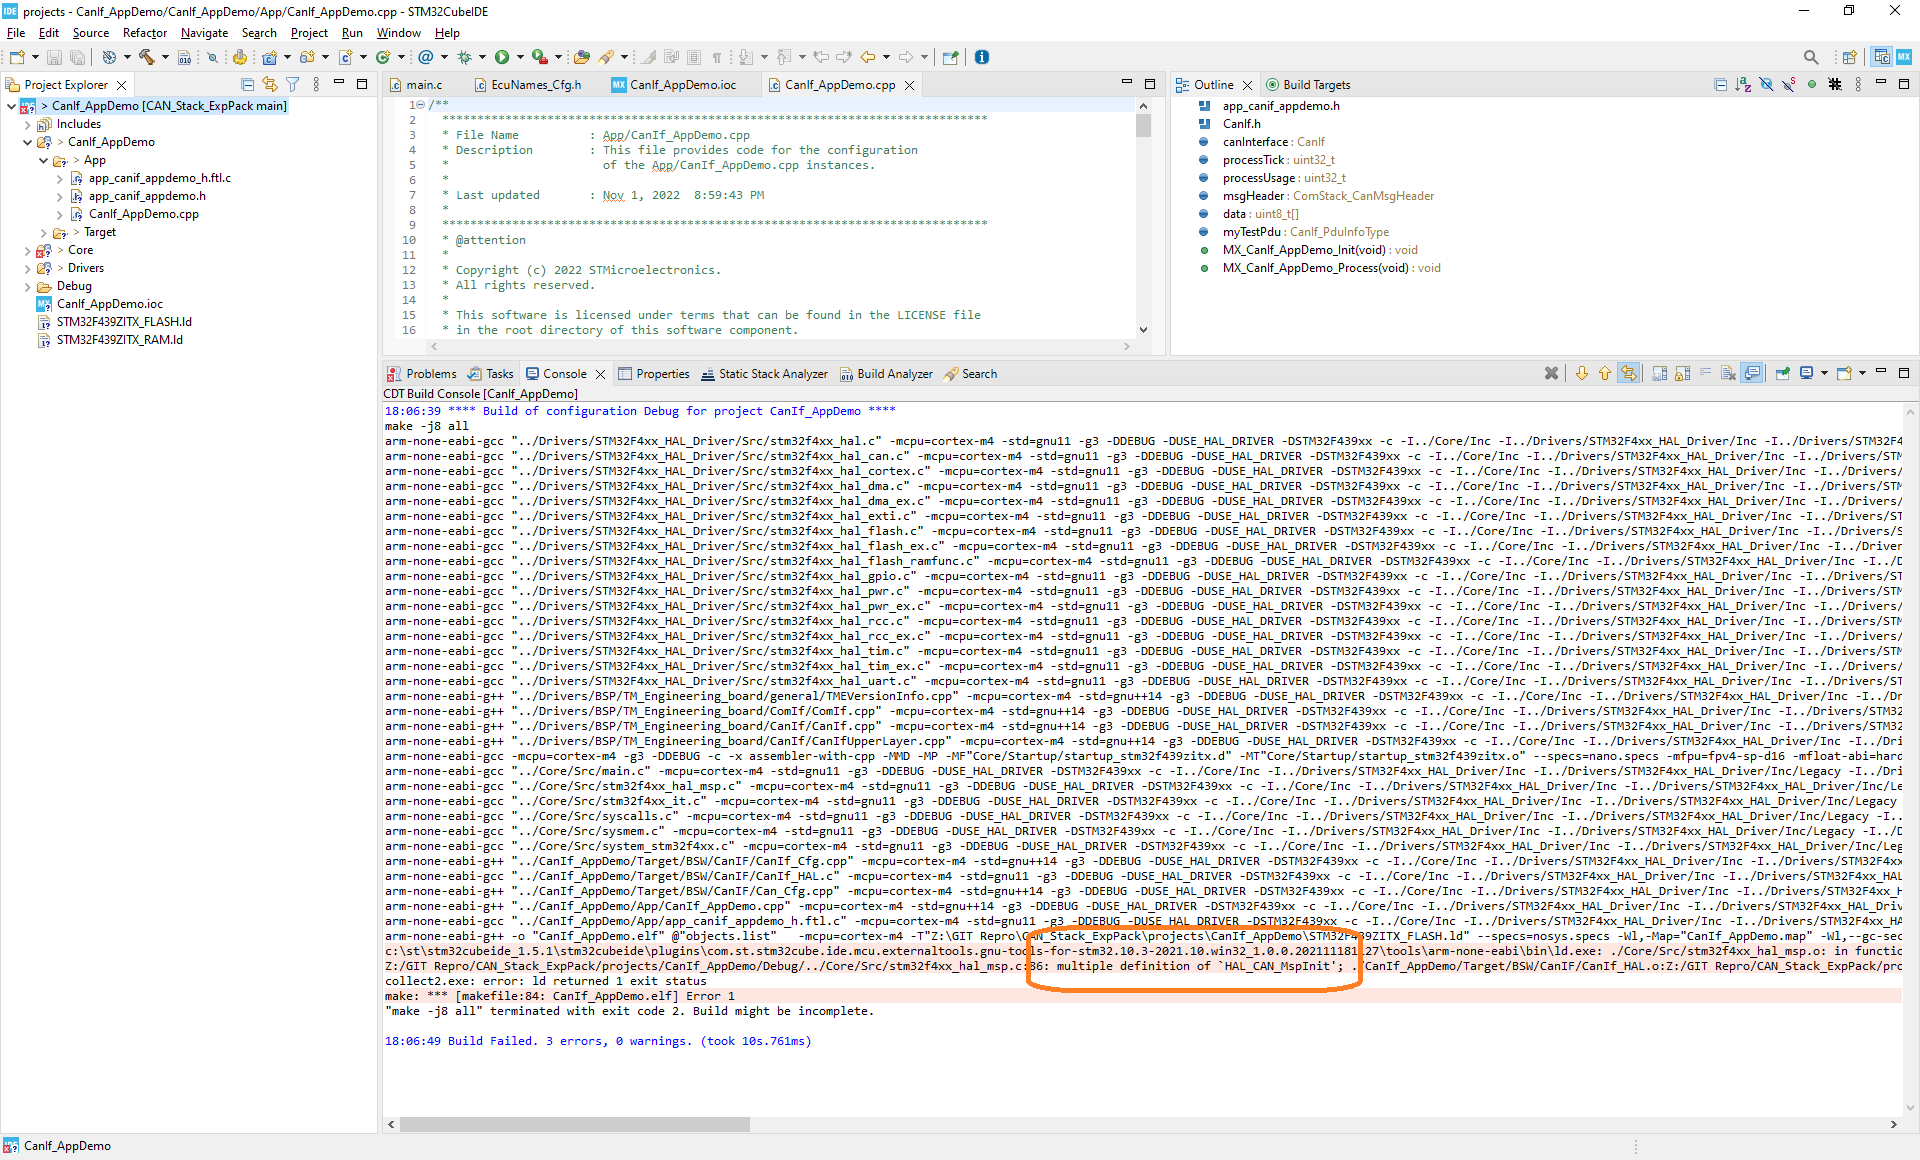Collapse all in Outline view

[x=1720, y=85]
